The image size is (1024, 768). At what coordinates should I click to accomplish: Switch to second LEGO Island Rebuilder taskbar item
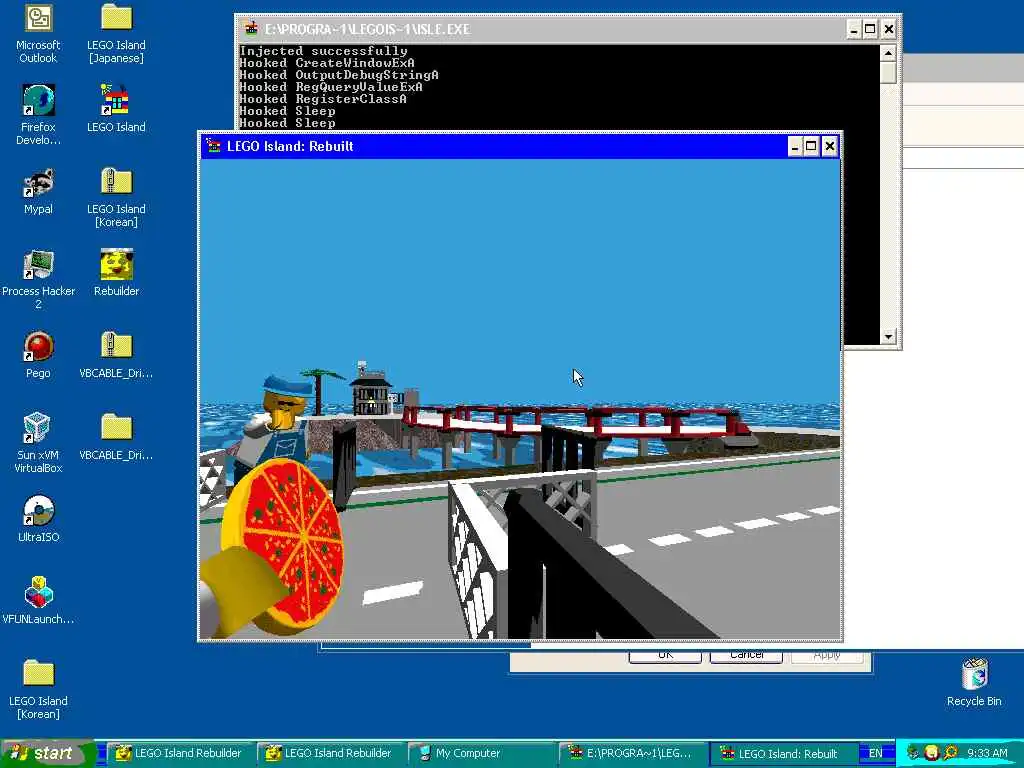point(330,753)
